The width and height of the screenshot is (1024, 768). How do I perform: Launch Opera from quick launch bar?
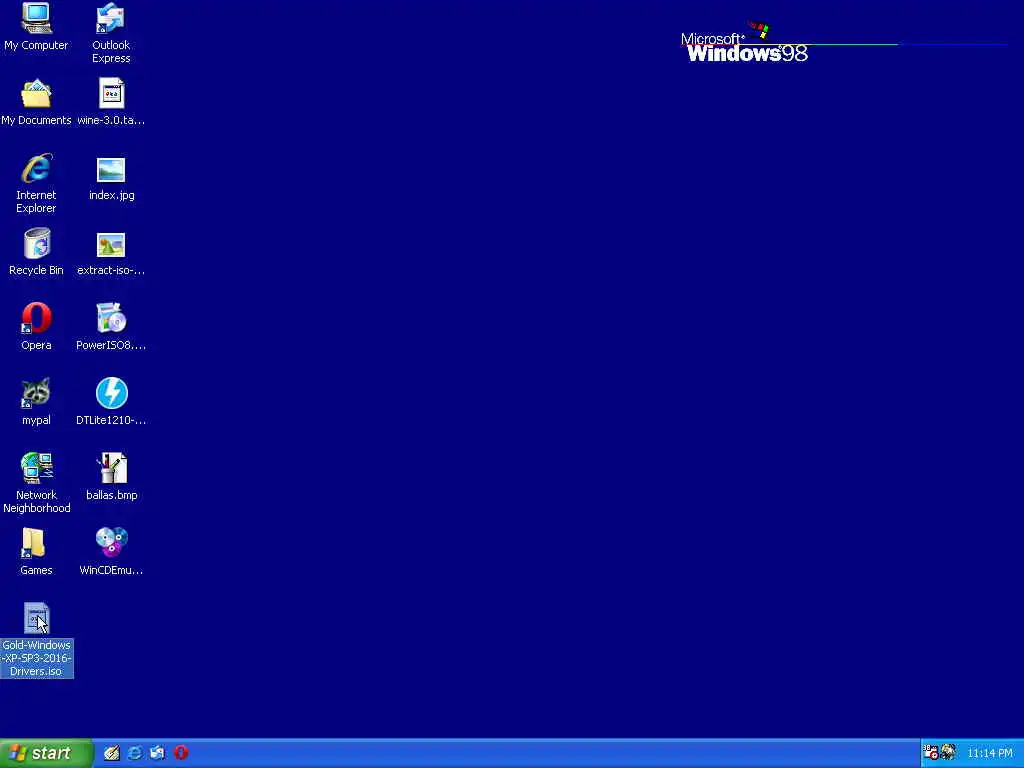point(181,753)
